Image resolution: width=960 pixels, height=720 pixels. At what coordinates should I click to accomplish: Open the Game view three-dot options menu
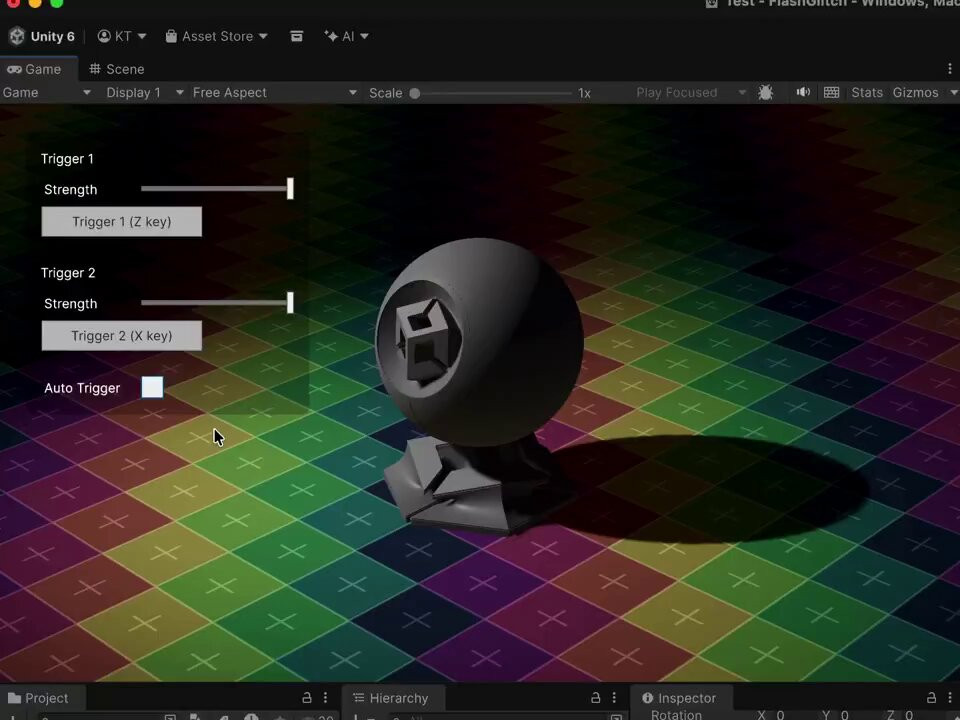(x=949, y=69)
